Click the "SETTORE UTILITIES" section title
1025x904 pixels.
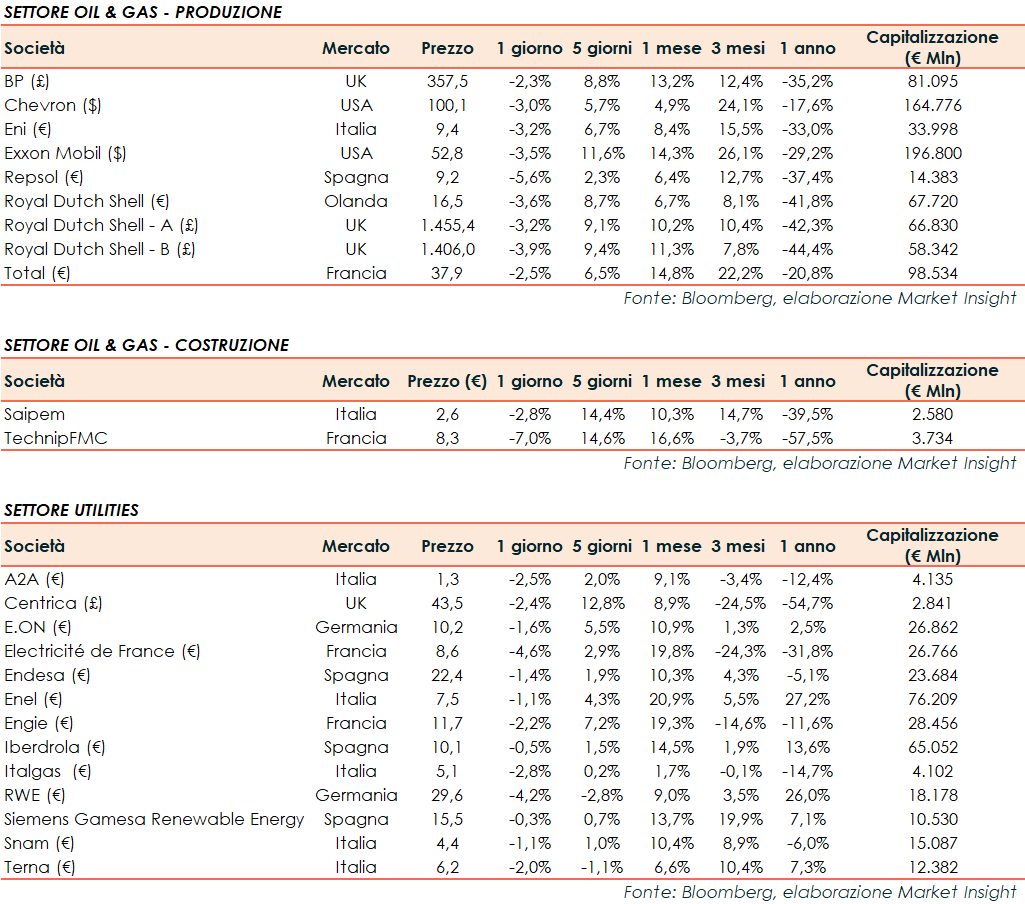(72, 510)
